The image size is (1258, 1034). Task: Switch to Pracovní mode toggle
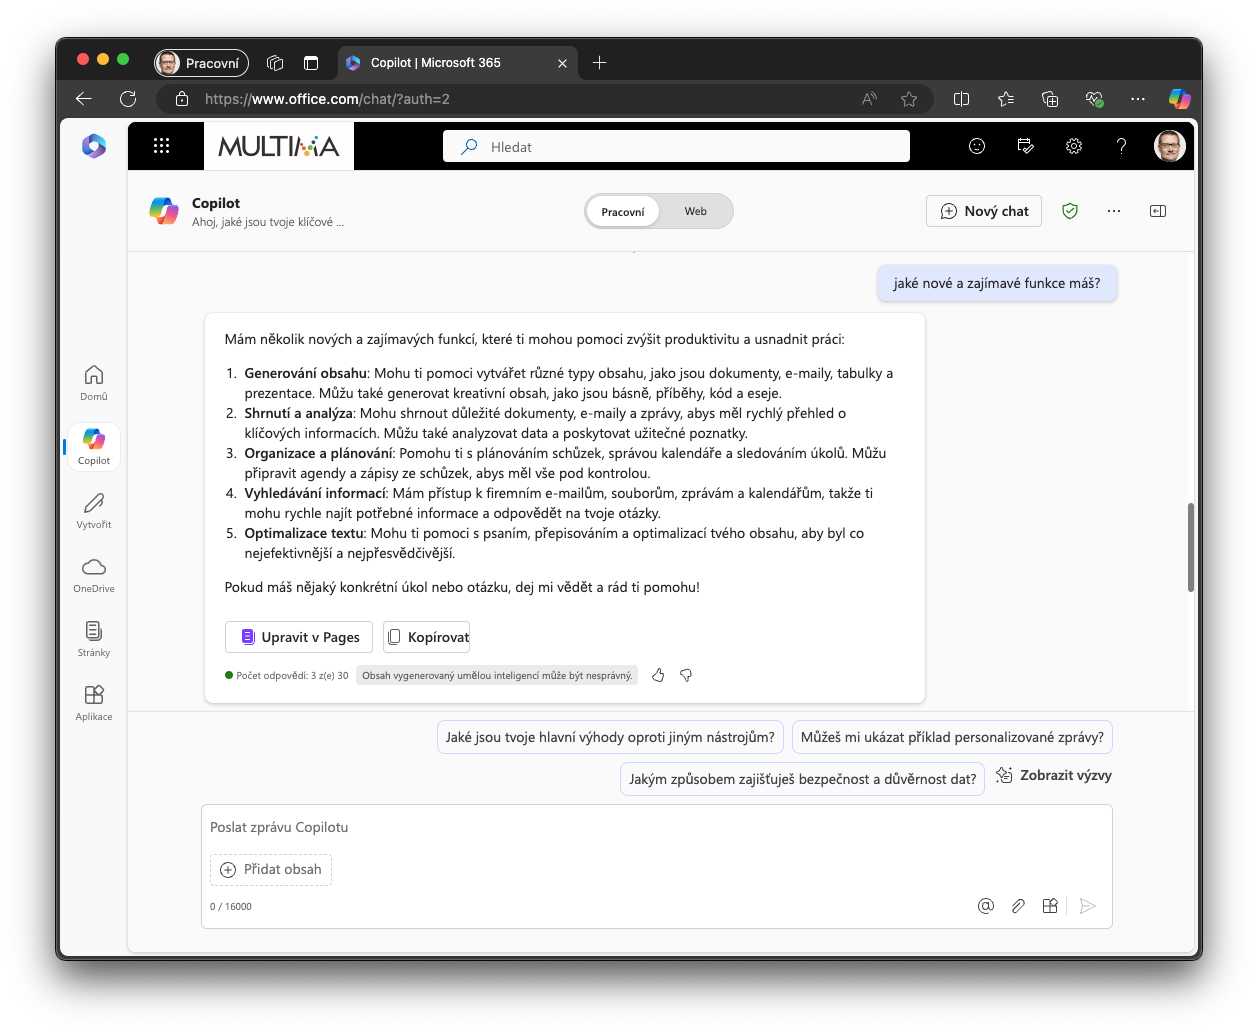623,211
